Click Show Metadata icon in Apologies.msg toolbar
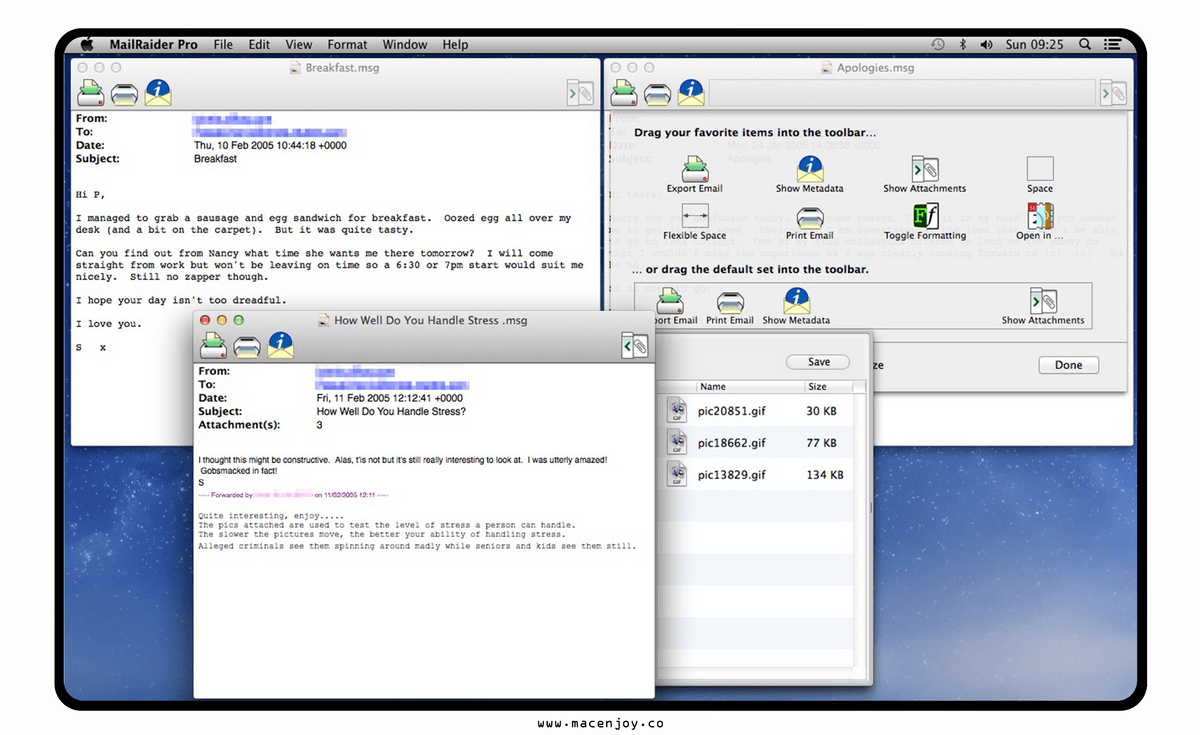 [691, 93]
